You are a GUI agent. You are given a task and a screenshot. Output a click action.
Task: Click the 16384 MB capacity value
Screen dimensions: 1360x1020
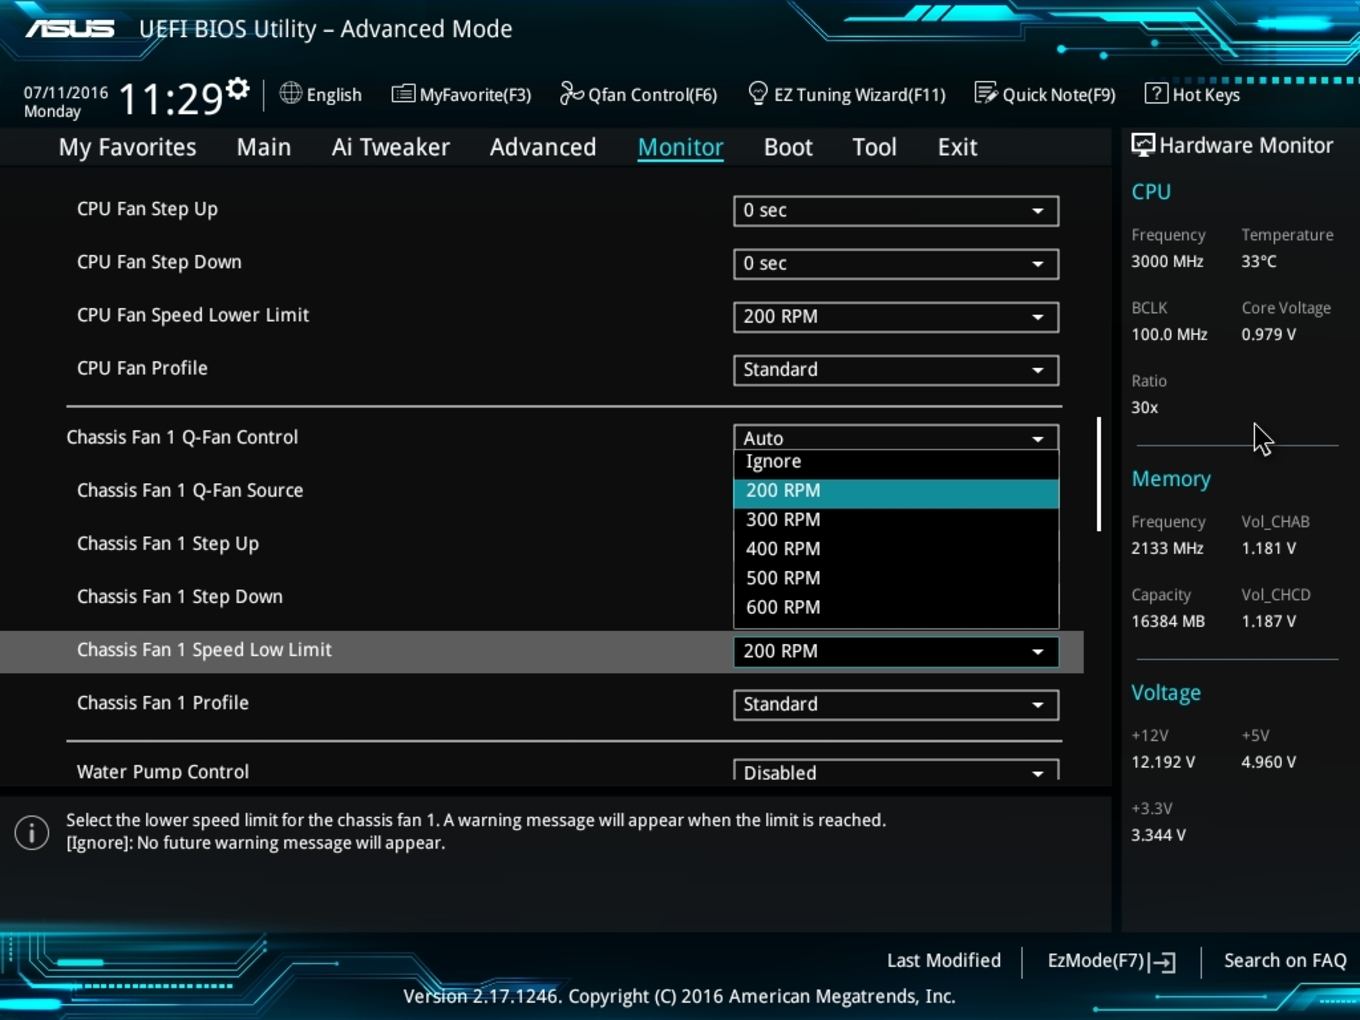point(1168,621)
